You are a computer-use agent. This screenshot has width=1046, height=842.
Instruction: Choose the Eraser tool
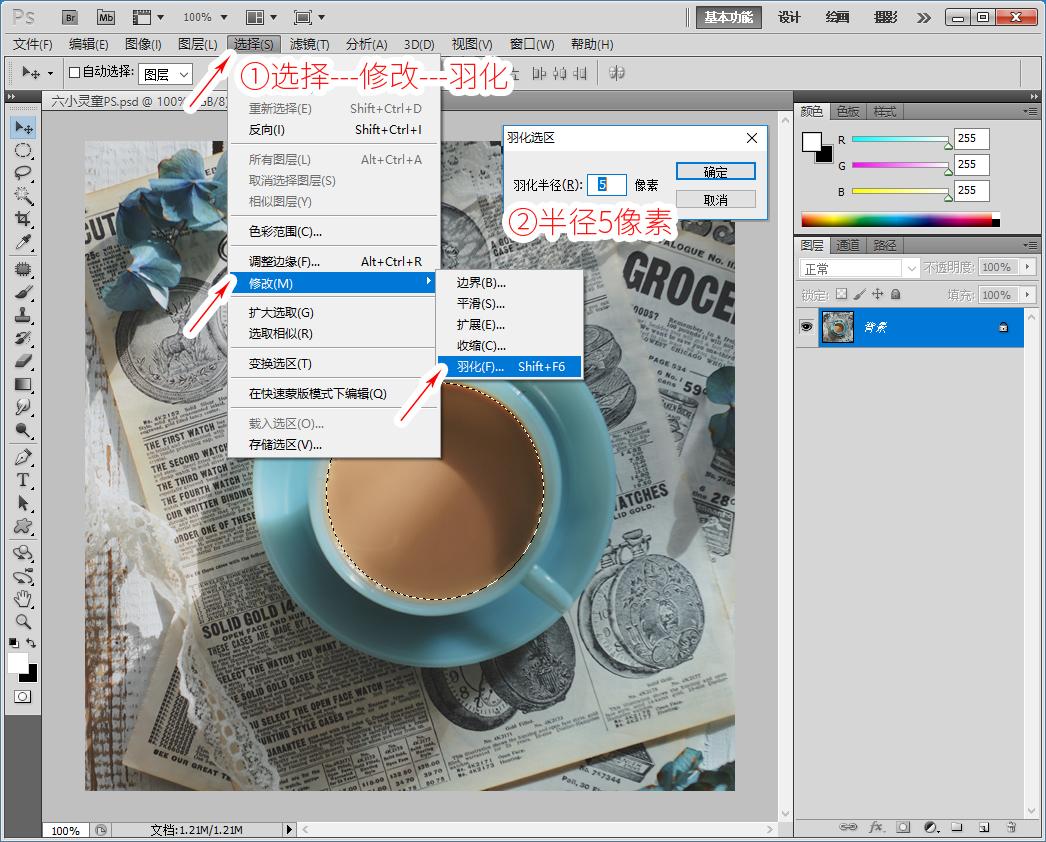[x=23, y=361]
